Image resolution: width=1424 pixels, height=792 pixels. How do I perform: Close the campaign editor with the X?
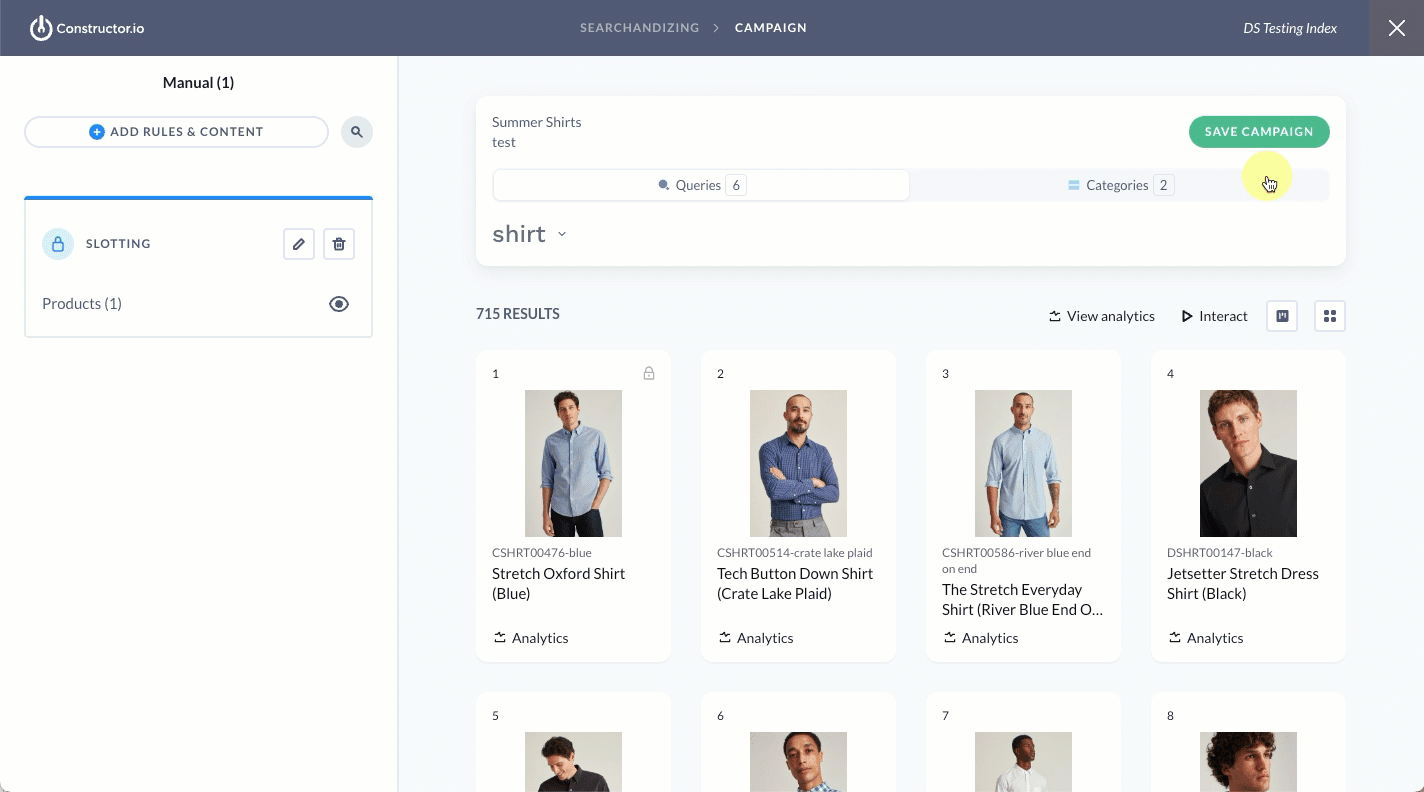1397,28
